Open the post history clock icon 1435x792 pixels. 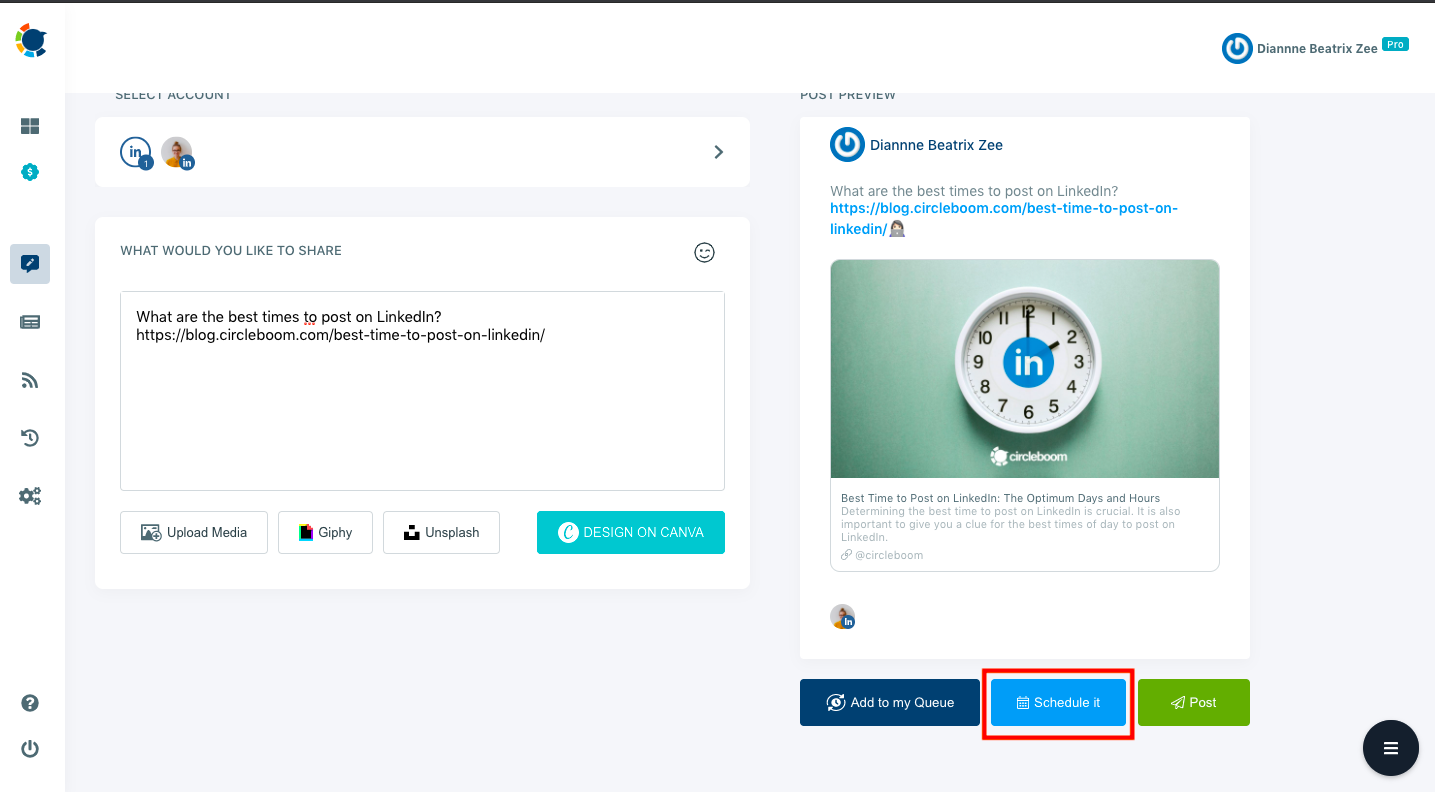pyautogui.click(x=30, y=438)
